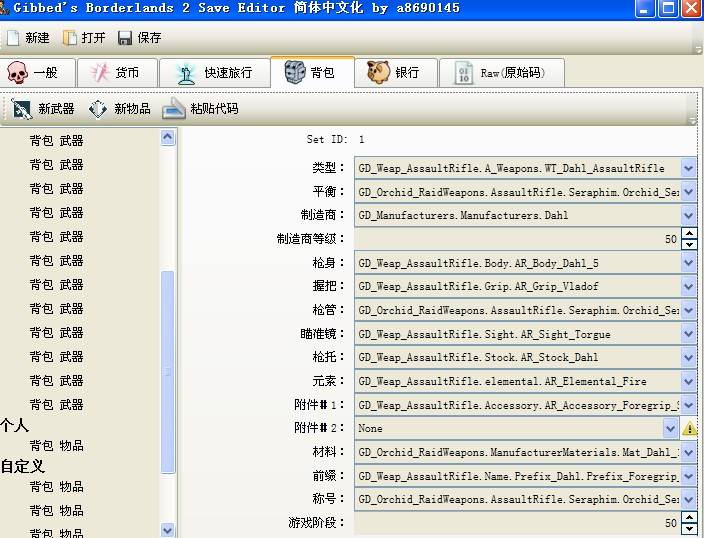The image size is (704, 538).
Task: Click the 保存 (Save) floppy icon
Action: 125,38
